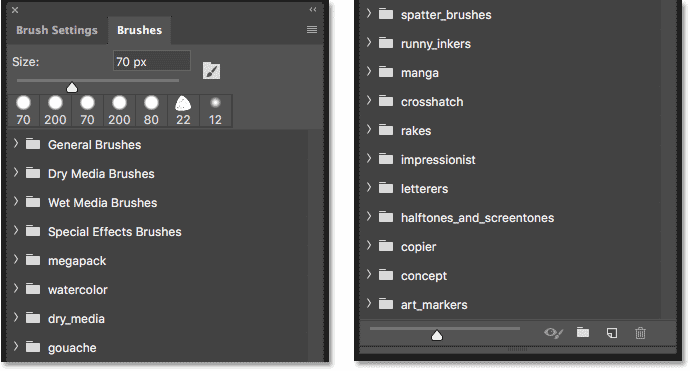Screen dimensions: 690x371
Task: Select the first recent brush preset sized 70
Action: [23, 111]
